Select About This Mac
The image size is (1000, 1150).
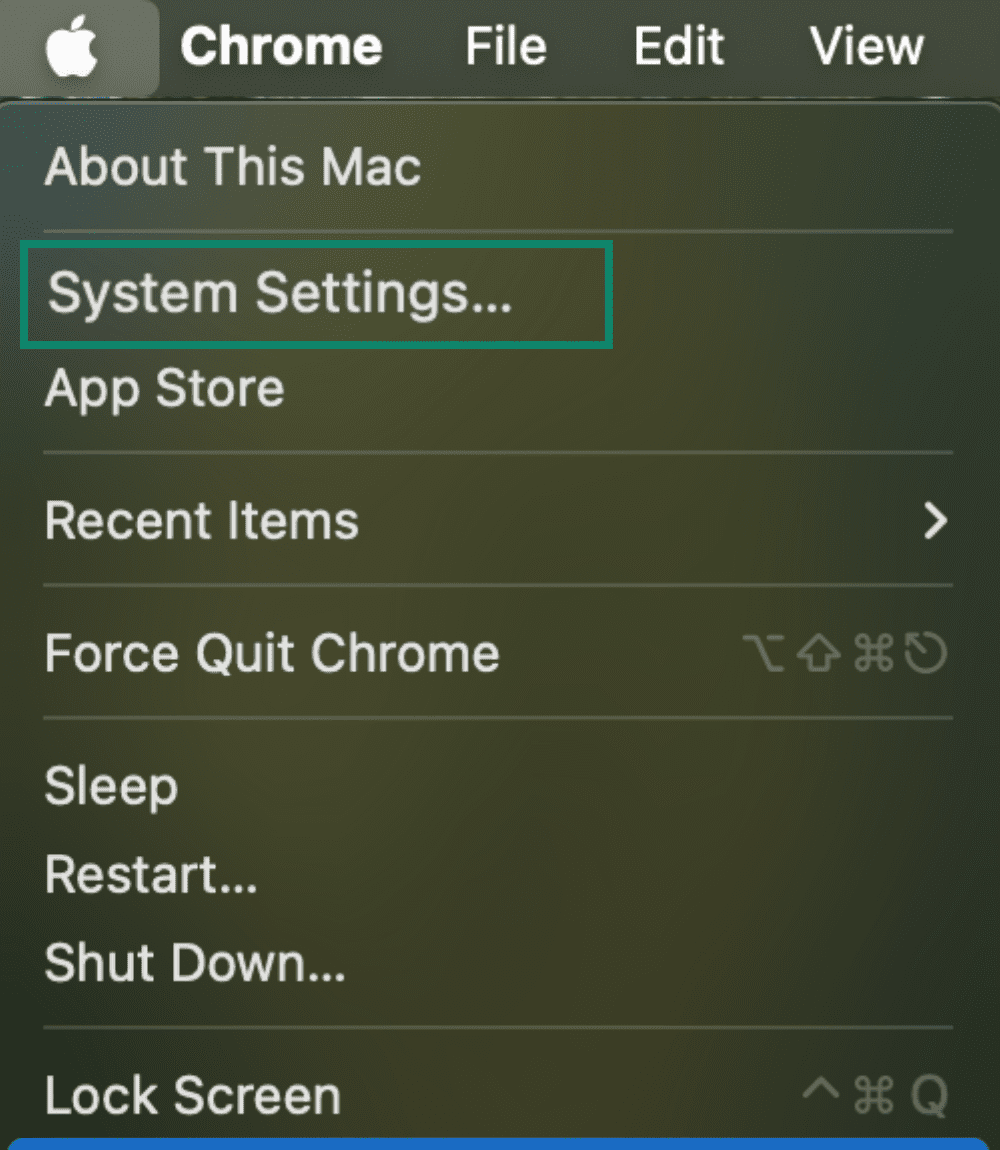[231, 166]
